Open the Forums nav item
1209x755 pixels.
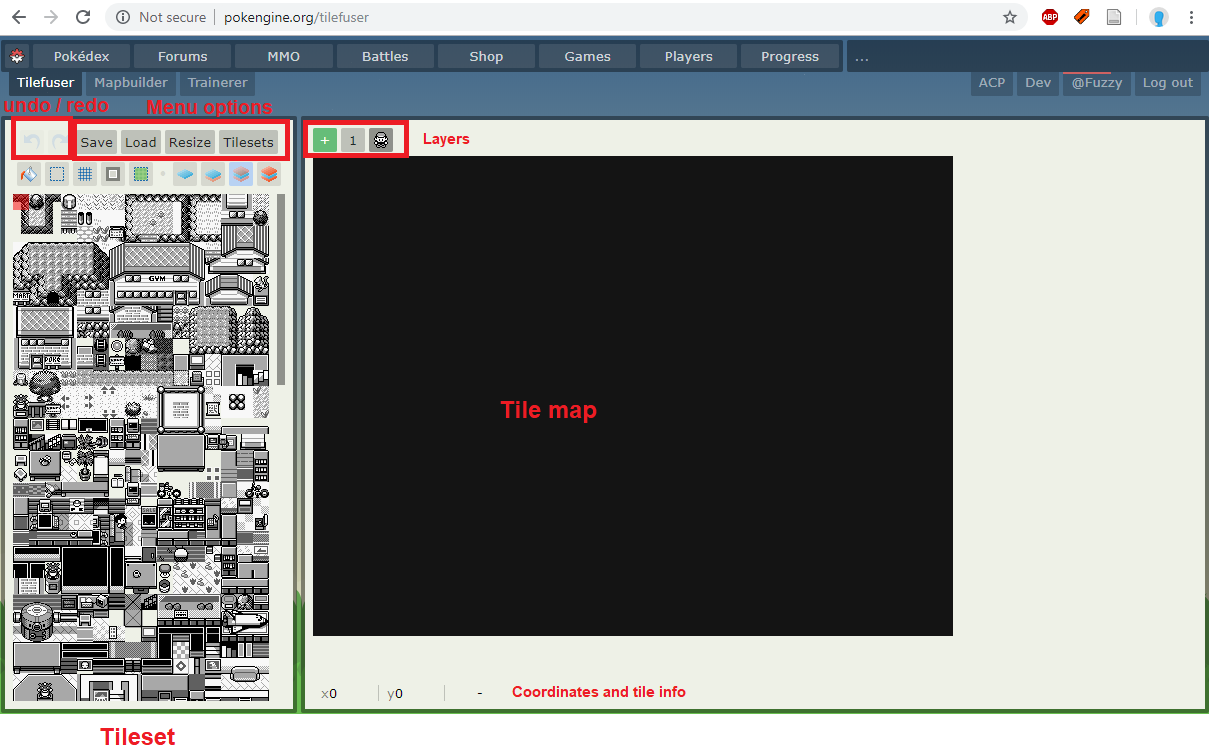[183, 56]
